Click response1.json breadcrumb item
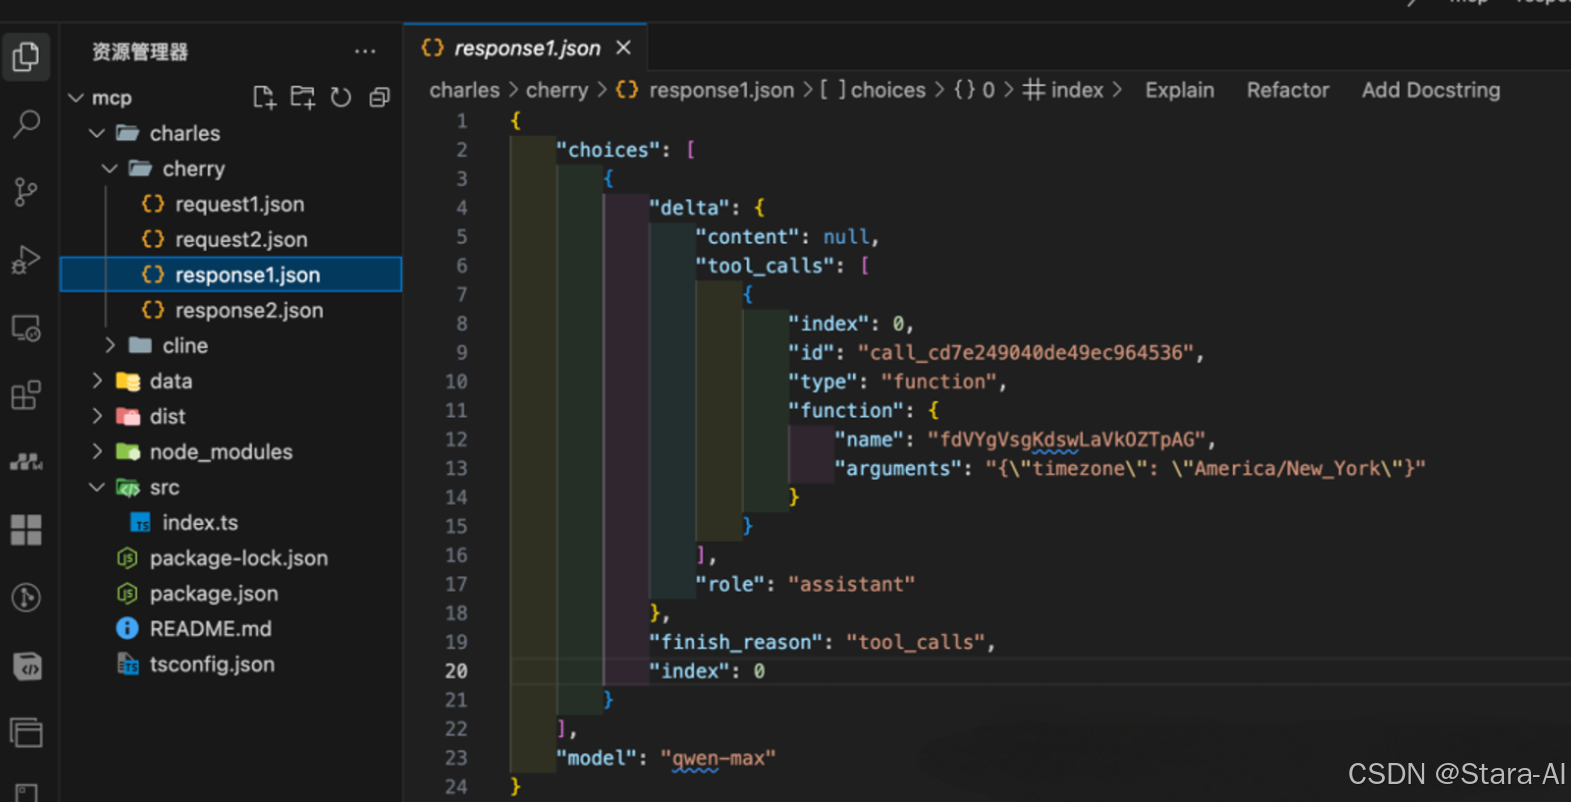 coord(721,90)
